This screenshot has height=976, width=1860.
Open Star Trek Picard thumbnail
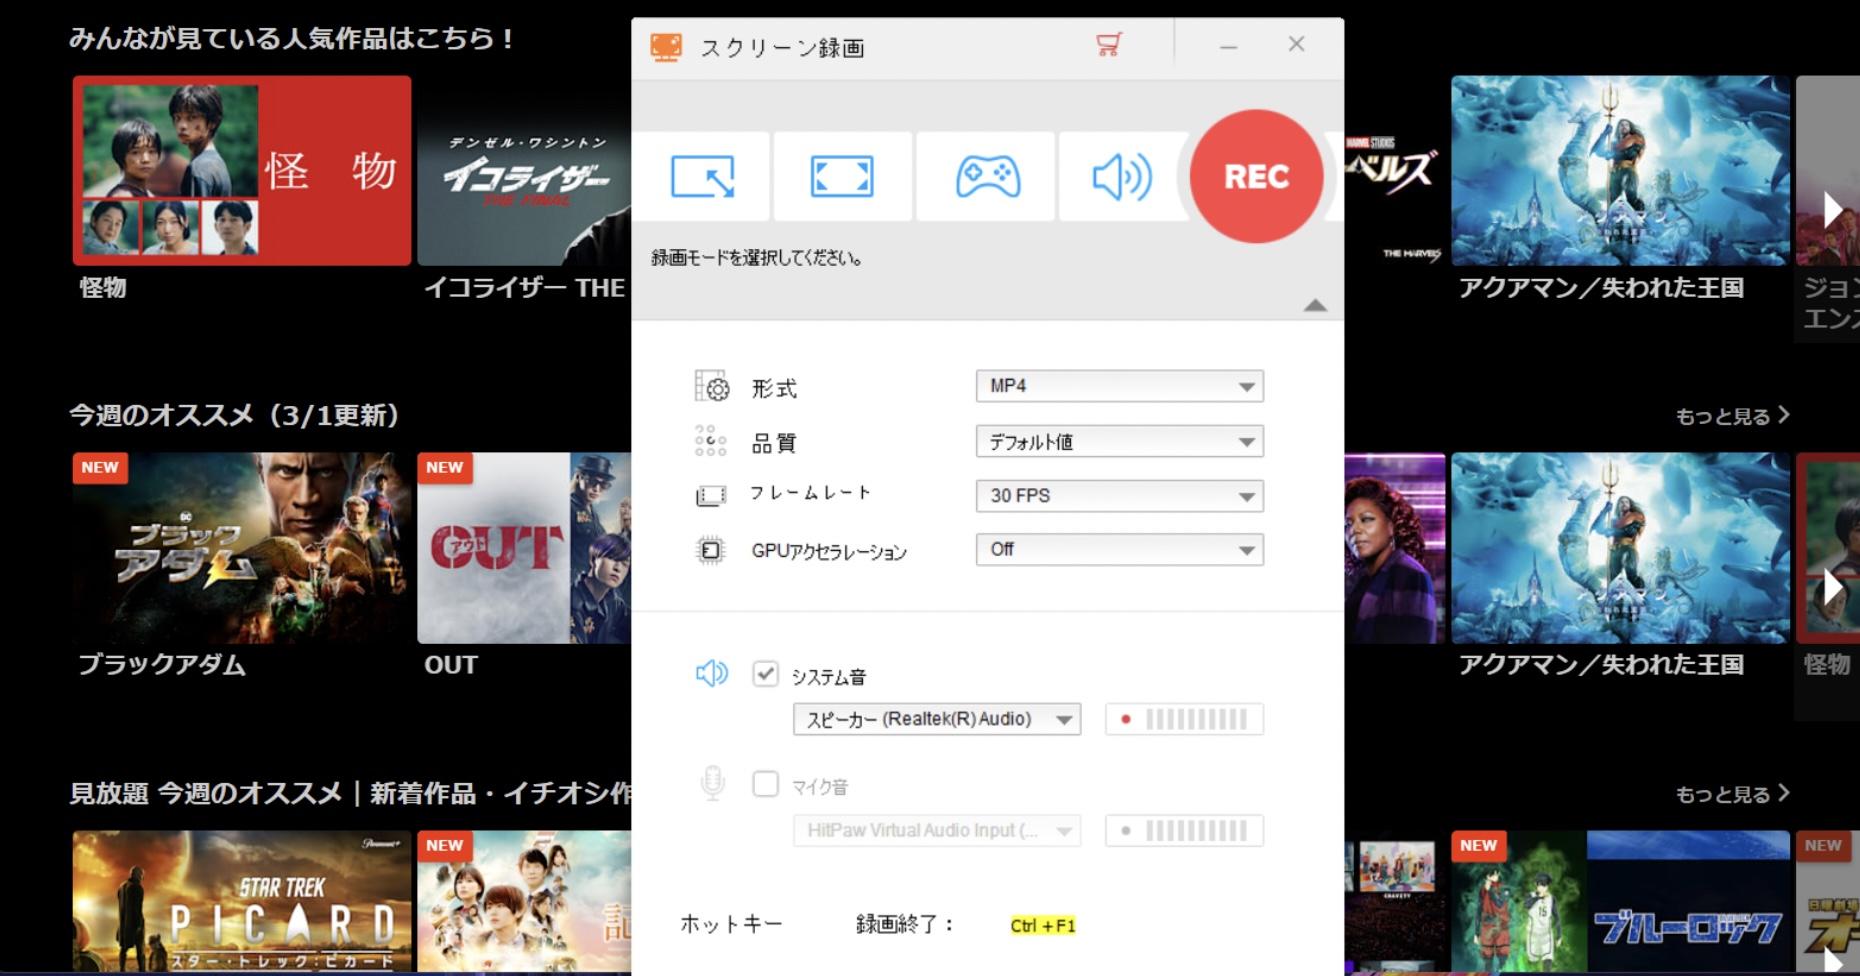coord(242,900)
